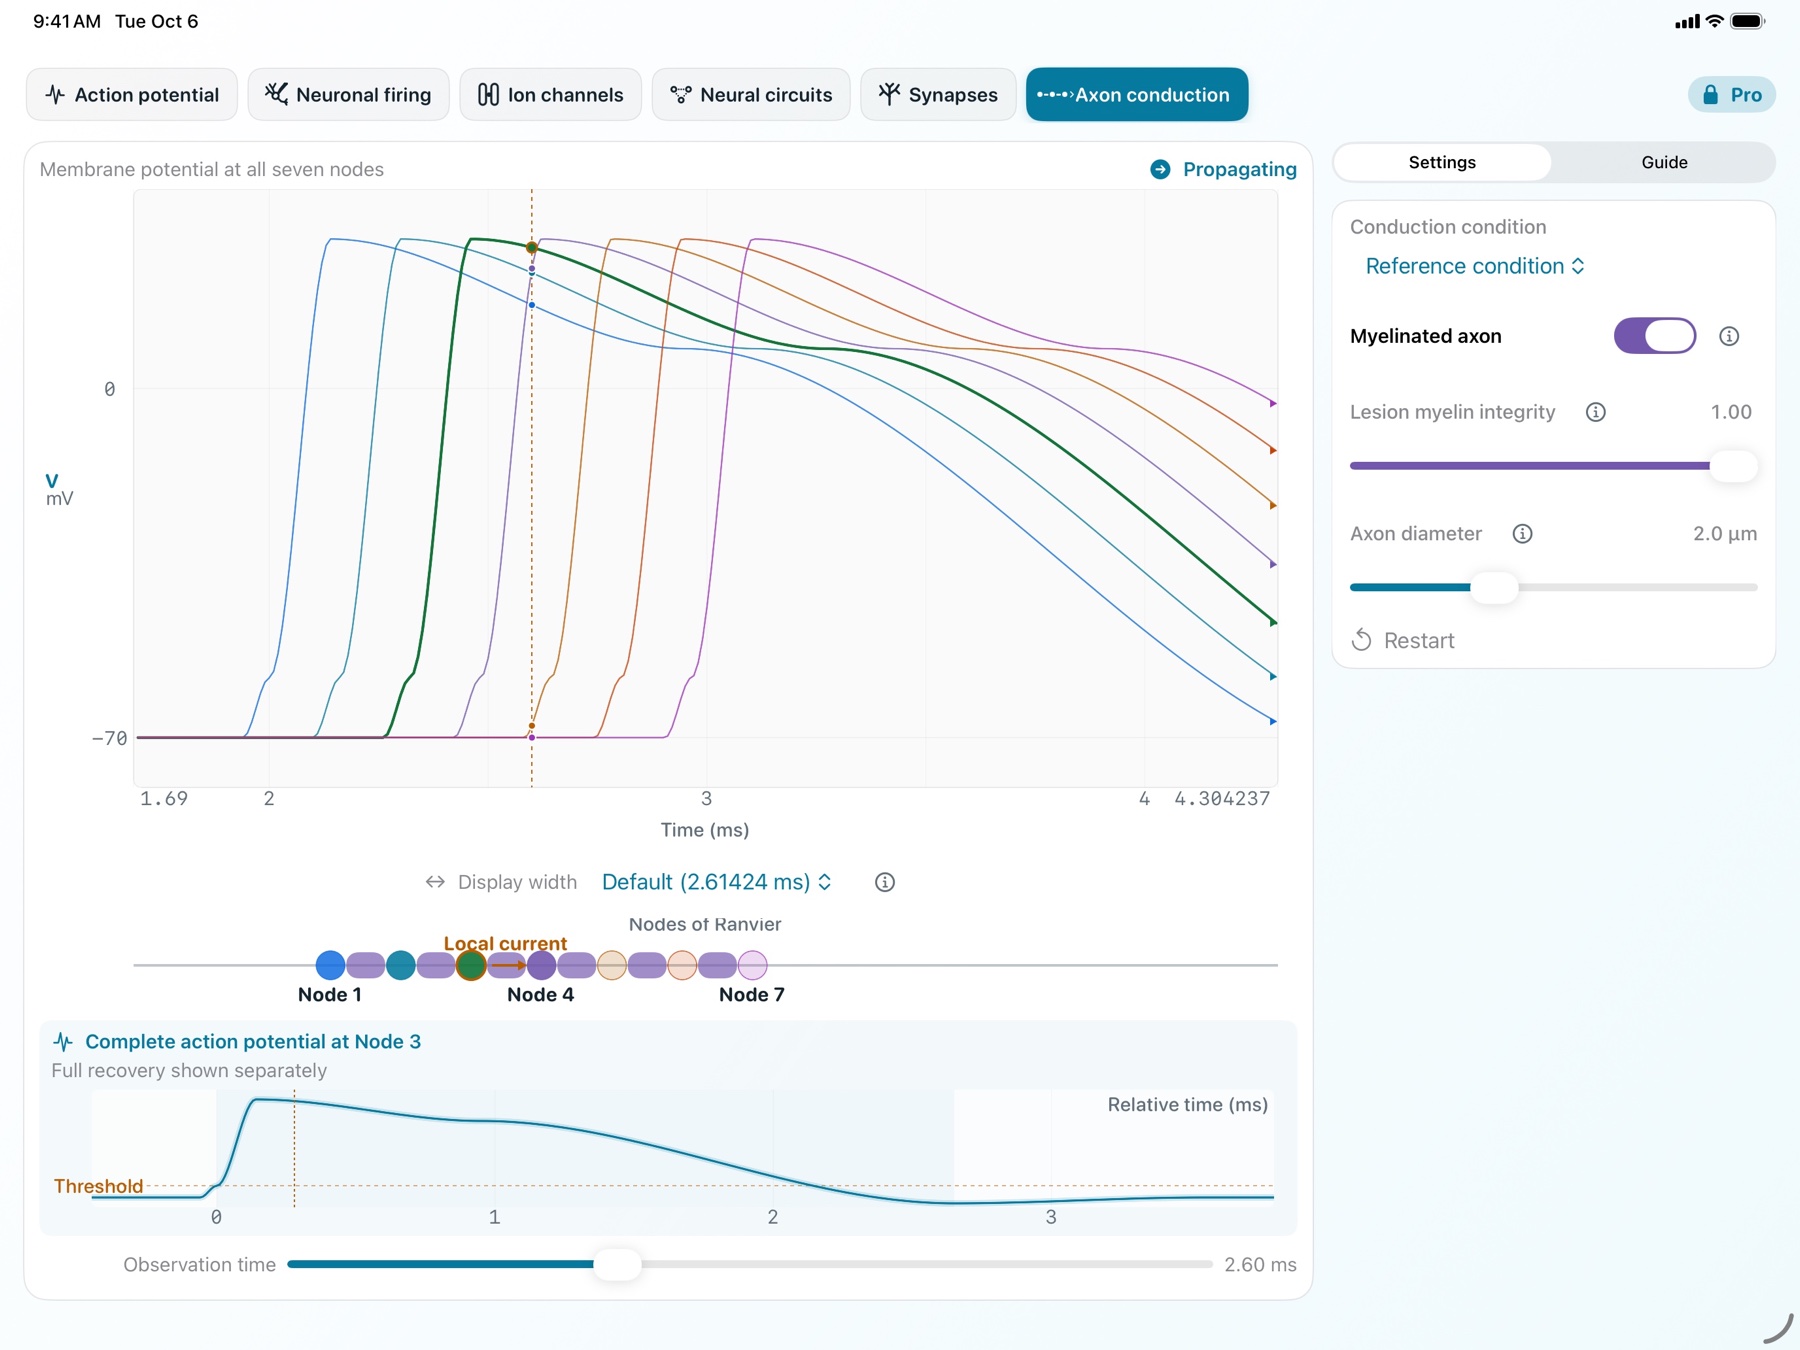Open the Reference condition dropdown
The image size is (1800, 1350).
1475,266
